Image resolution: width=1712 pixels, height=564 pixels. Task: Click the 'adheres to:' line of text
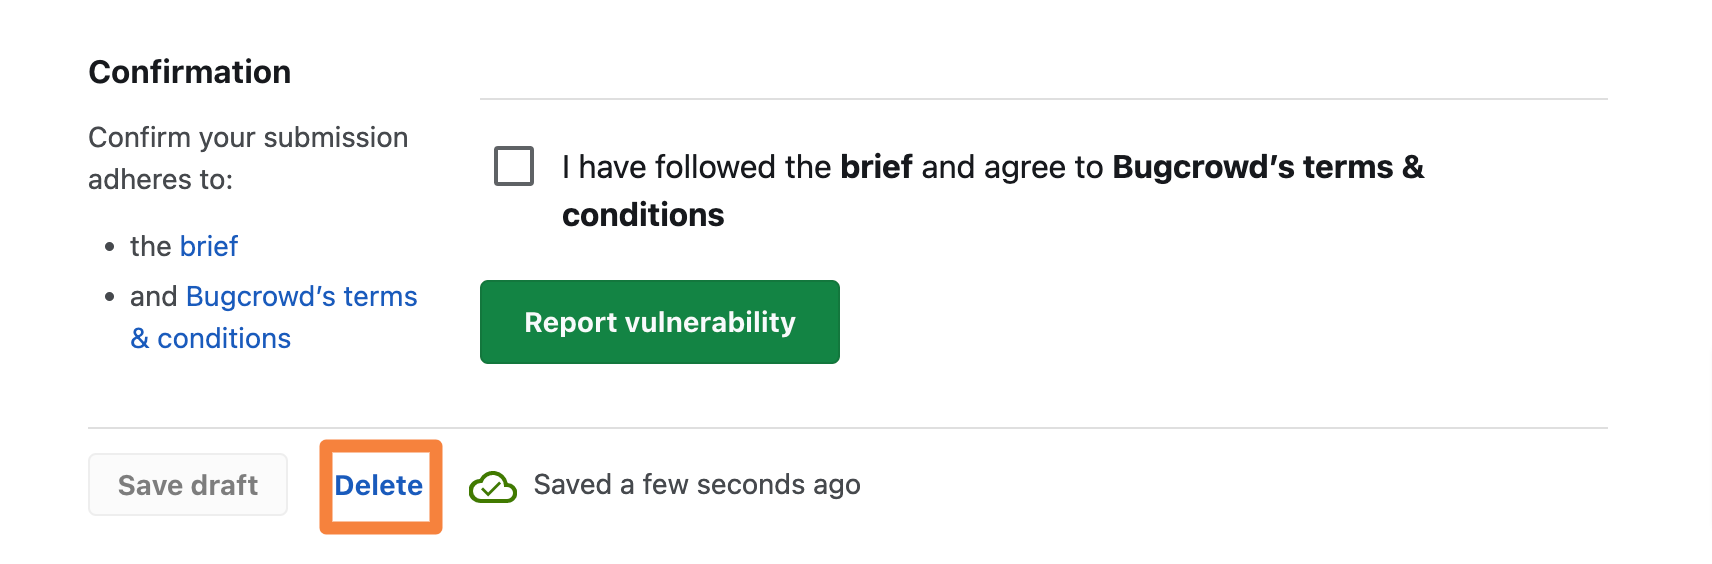point(160,179)
